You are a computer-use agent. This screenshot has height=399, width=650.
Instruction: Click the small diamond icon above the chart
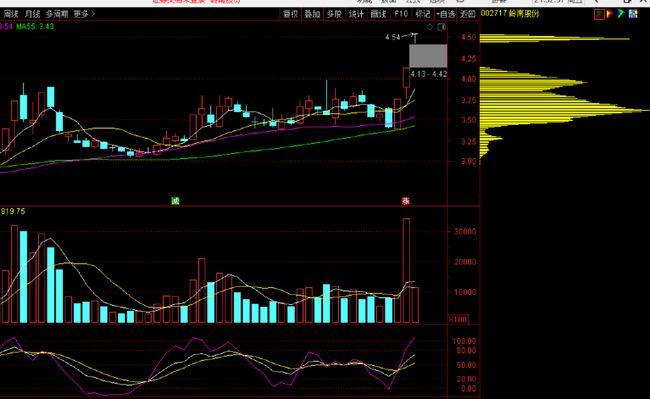point(430,27)
